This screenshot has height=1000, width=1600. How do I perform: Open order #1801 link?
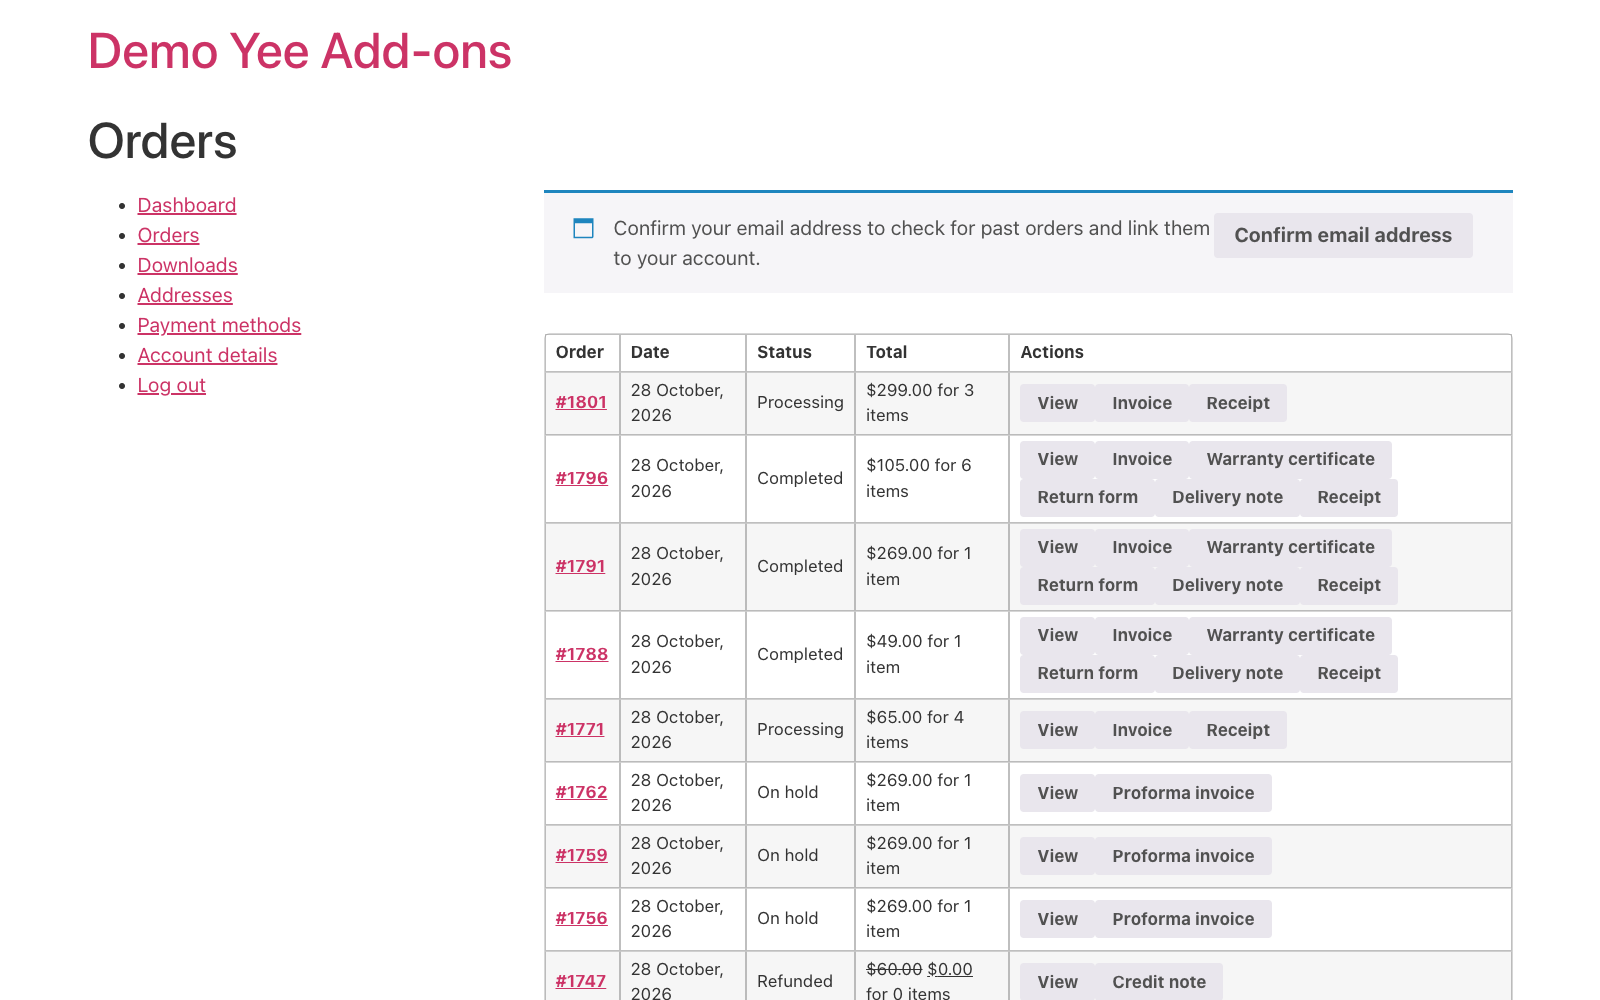581,402
